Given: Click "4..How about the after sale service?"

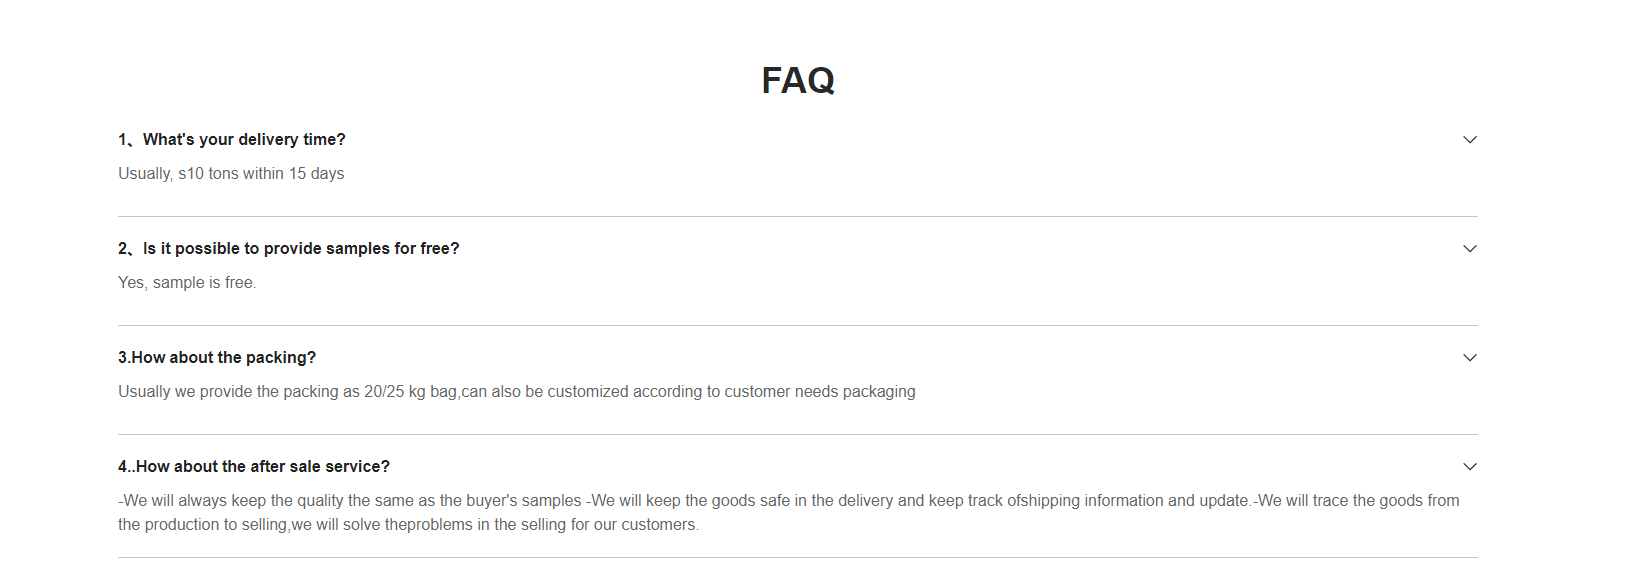Looking at the screenshot, I should coord(254,467).
